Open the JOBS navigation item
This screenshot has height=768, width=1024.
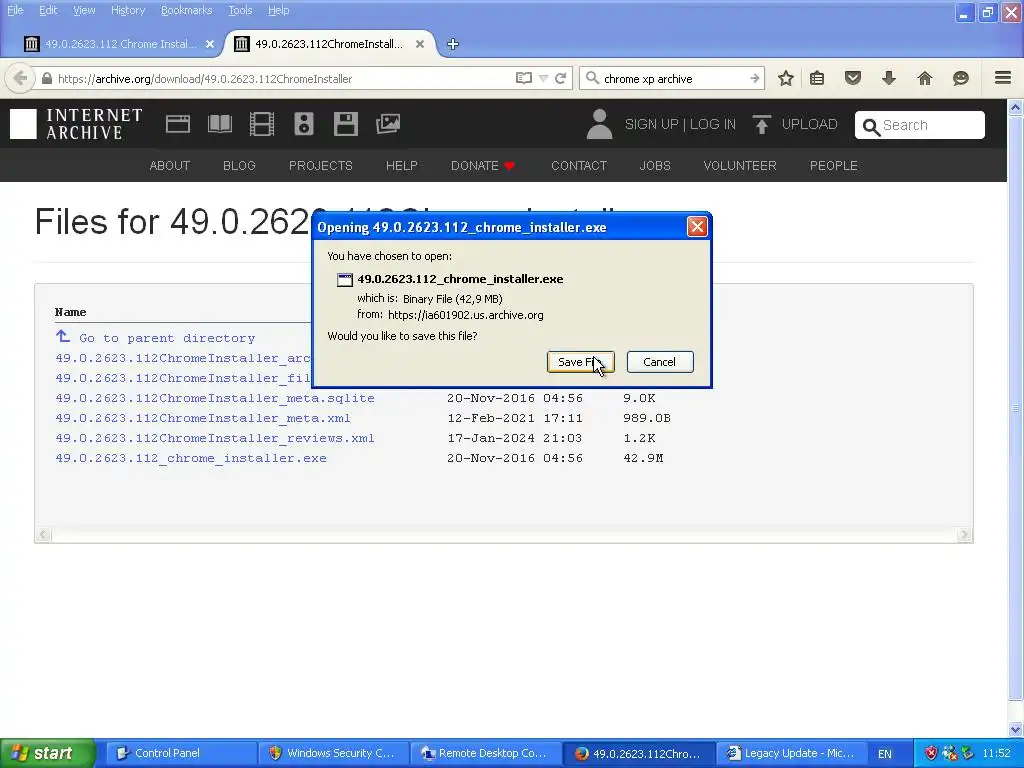(655, 166)
